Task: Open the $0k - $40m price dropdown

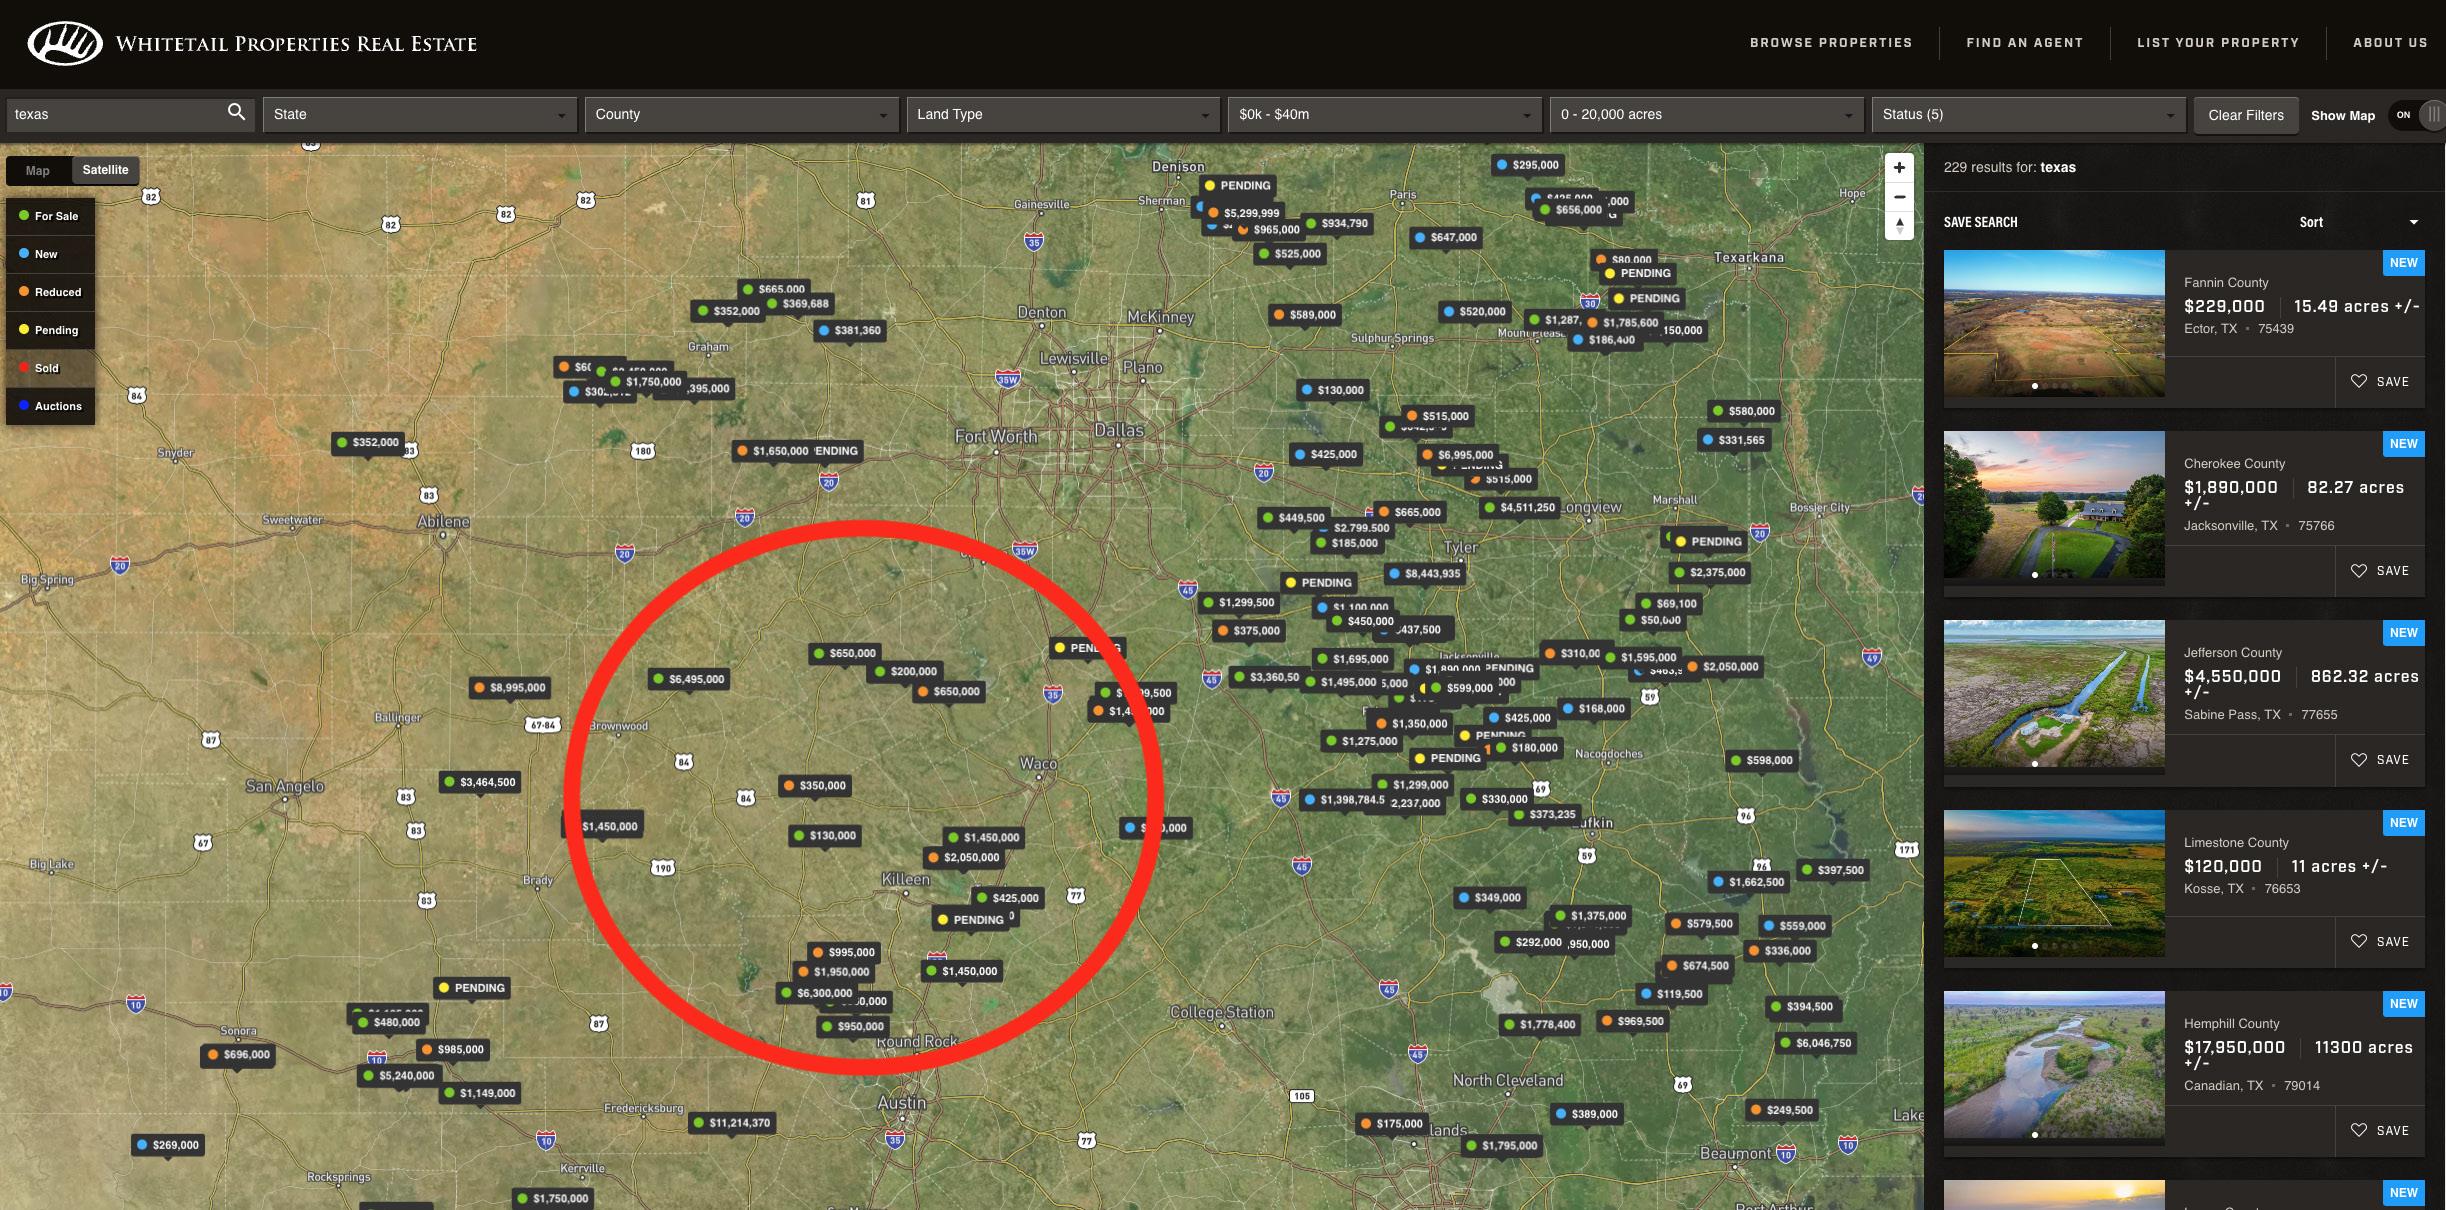Action: [x=1384, y=114]
